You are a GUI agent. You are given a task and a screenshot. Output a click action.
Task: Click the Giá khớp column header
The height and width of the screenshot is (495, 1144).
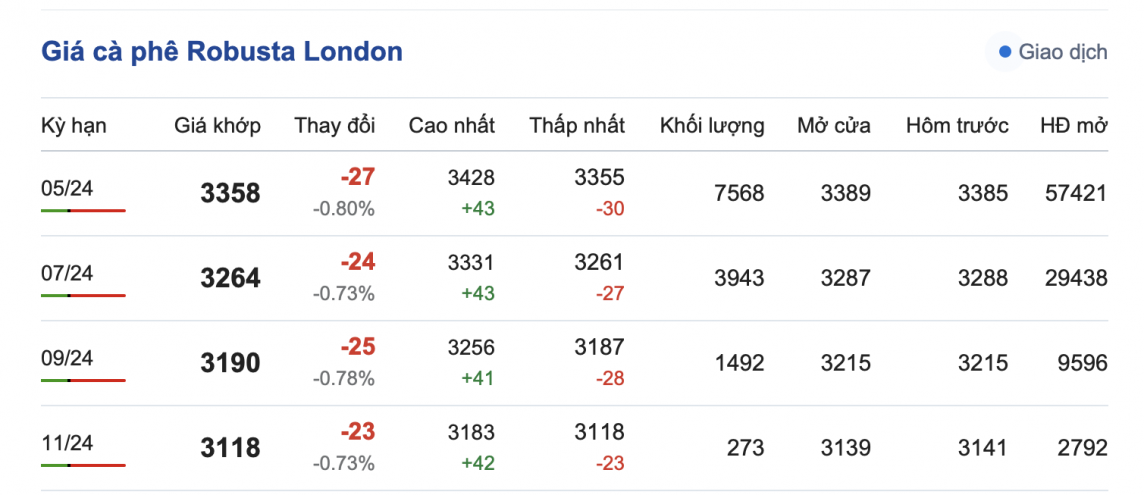217,126
